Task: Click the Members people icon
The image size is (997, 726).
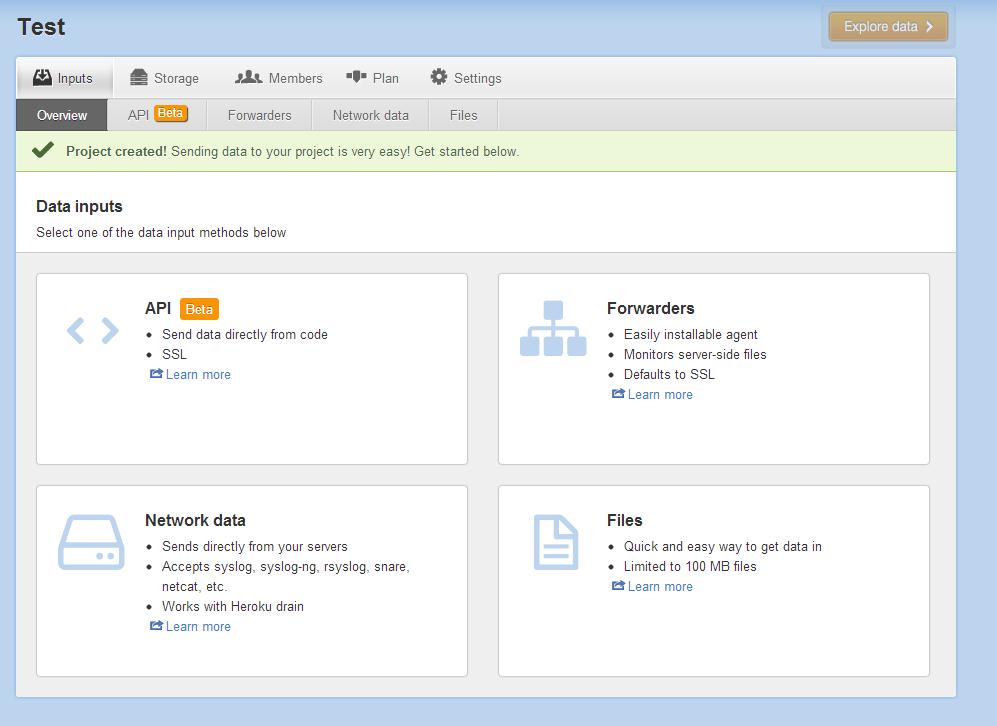Action: [248, 77]
